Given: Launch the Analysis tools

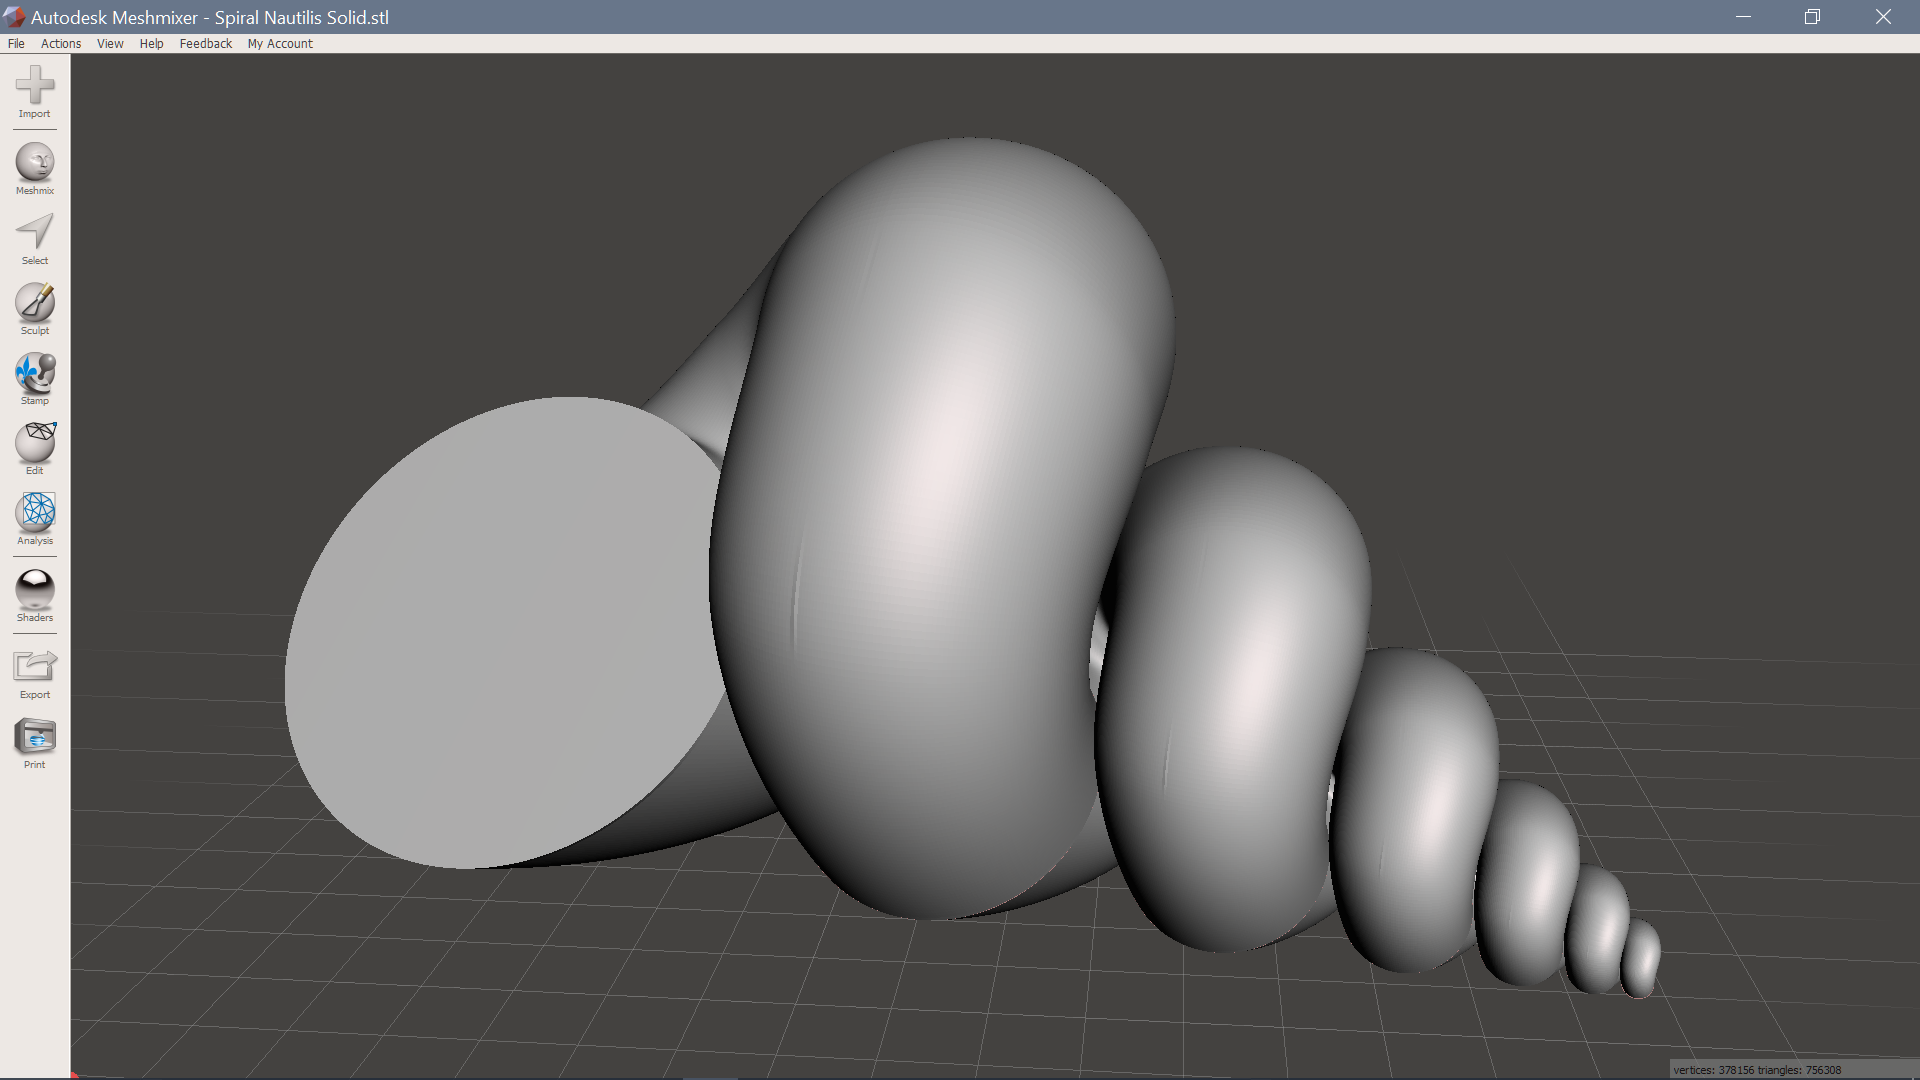Looking at the screenshot, I should click(x=35, y=512).
